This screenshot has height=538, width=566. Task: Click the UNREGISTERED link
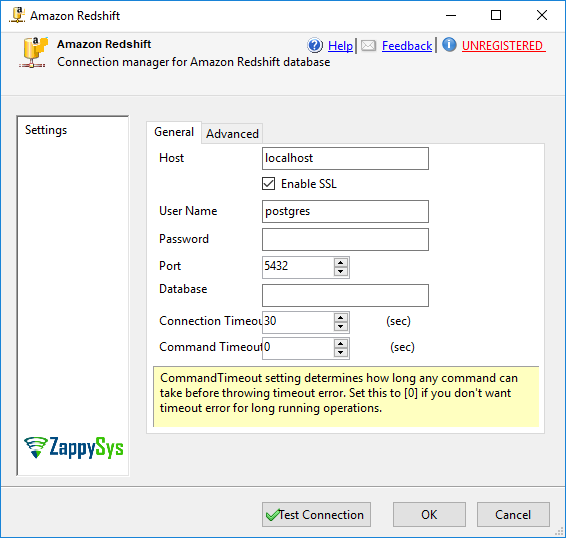coord(504,46)
